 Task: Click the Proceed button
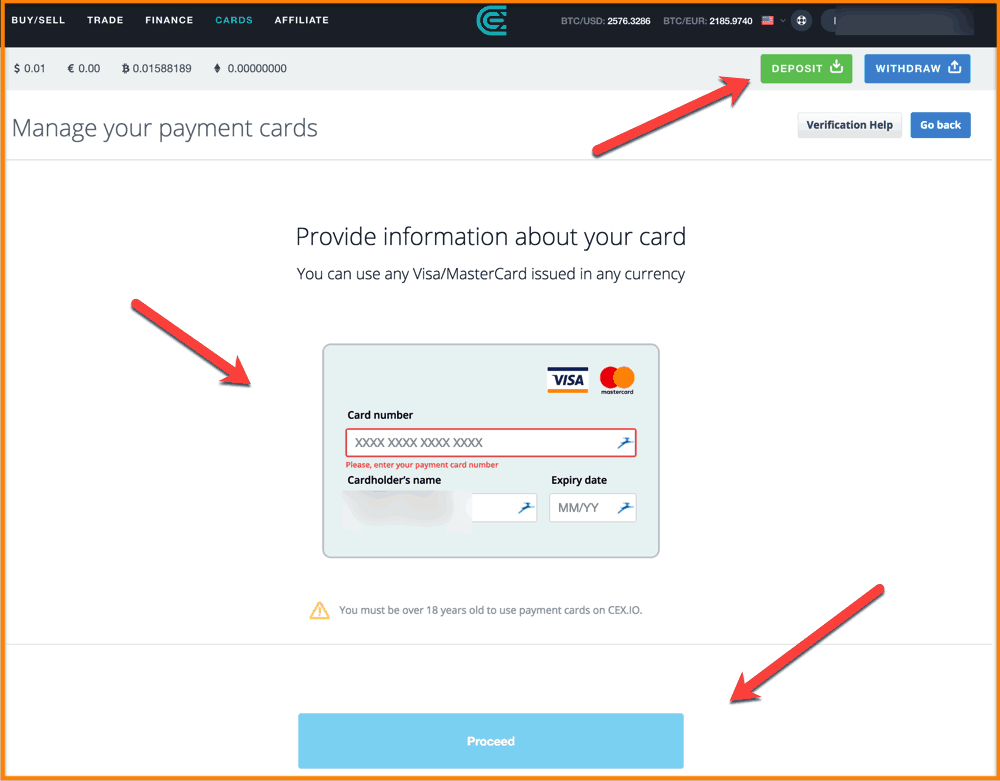490,741
